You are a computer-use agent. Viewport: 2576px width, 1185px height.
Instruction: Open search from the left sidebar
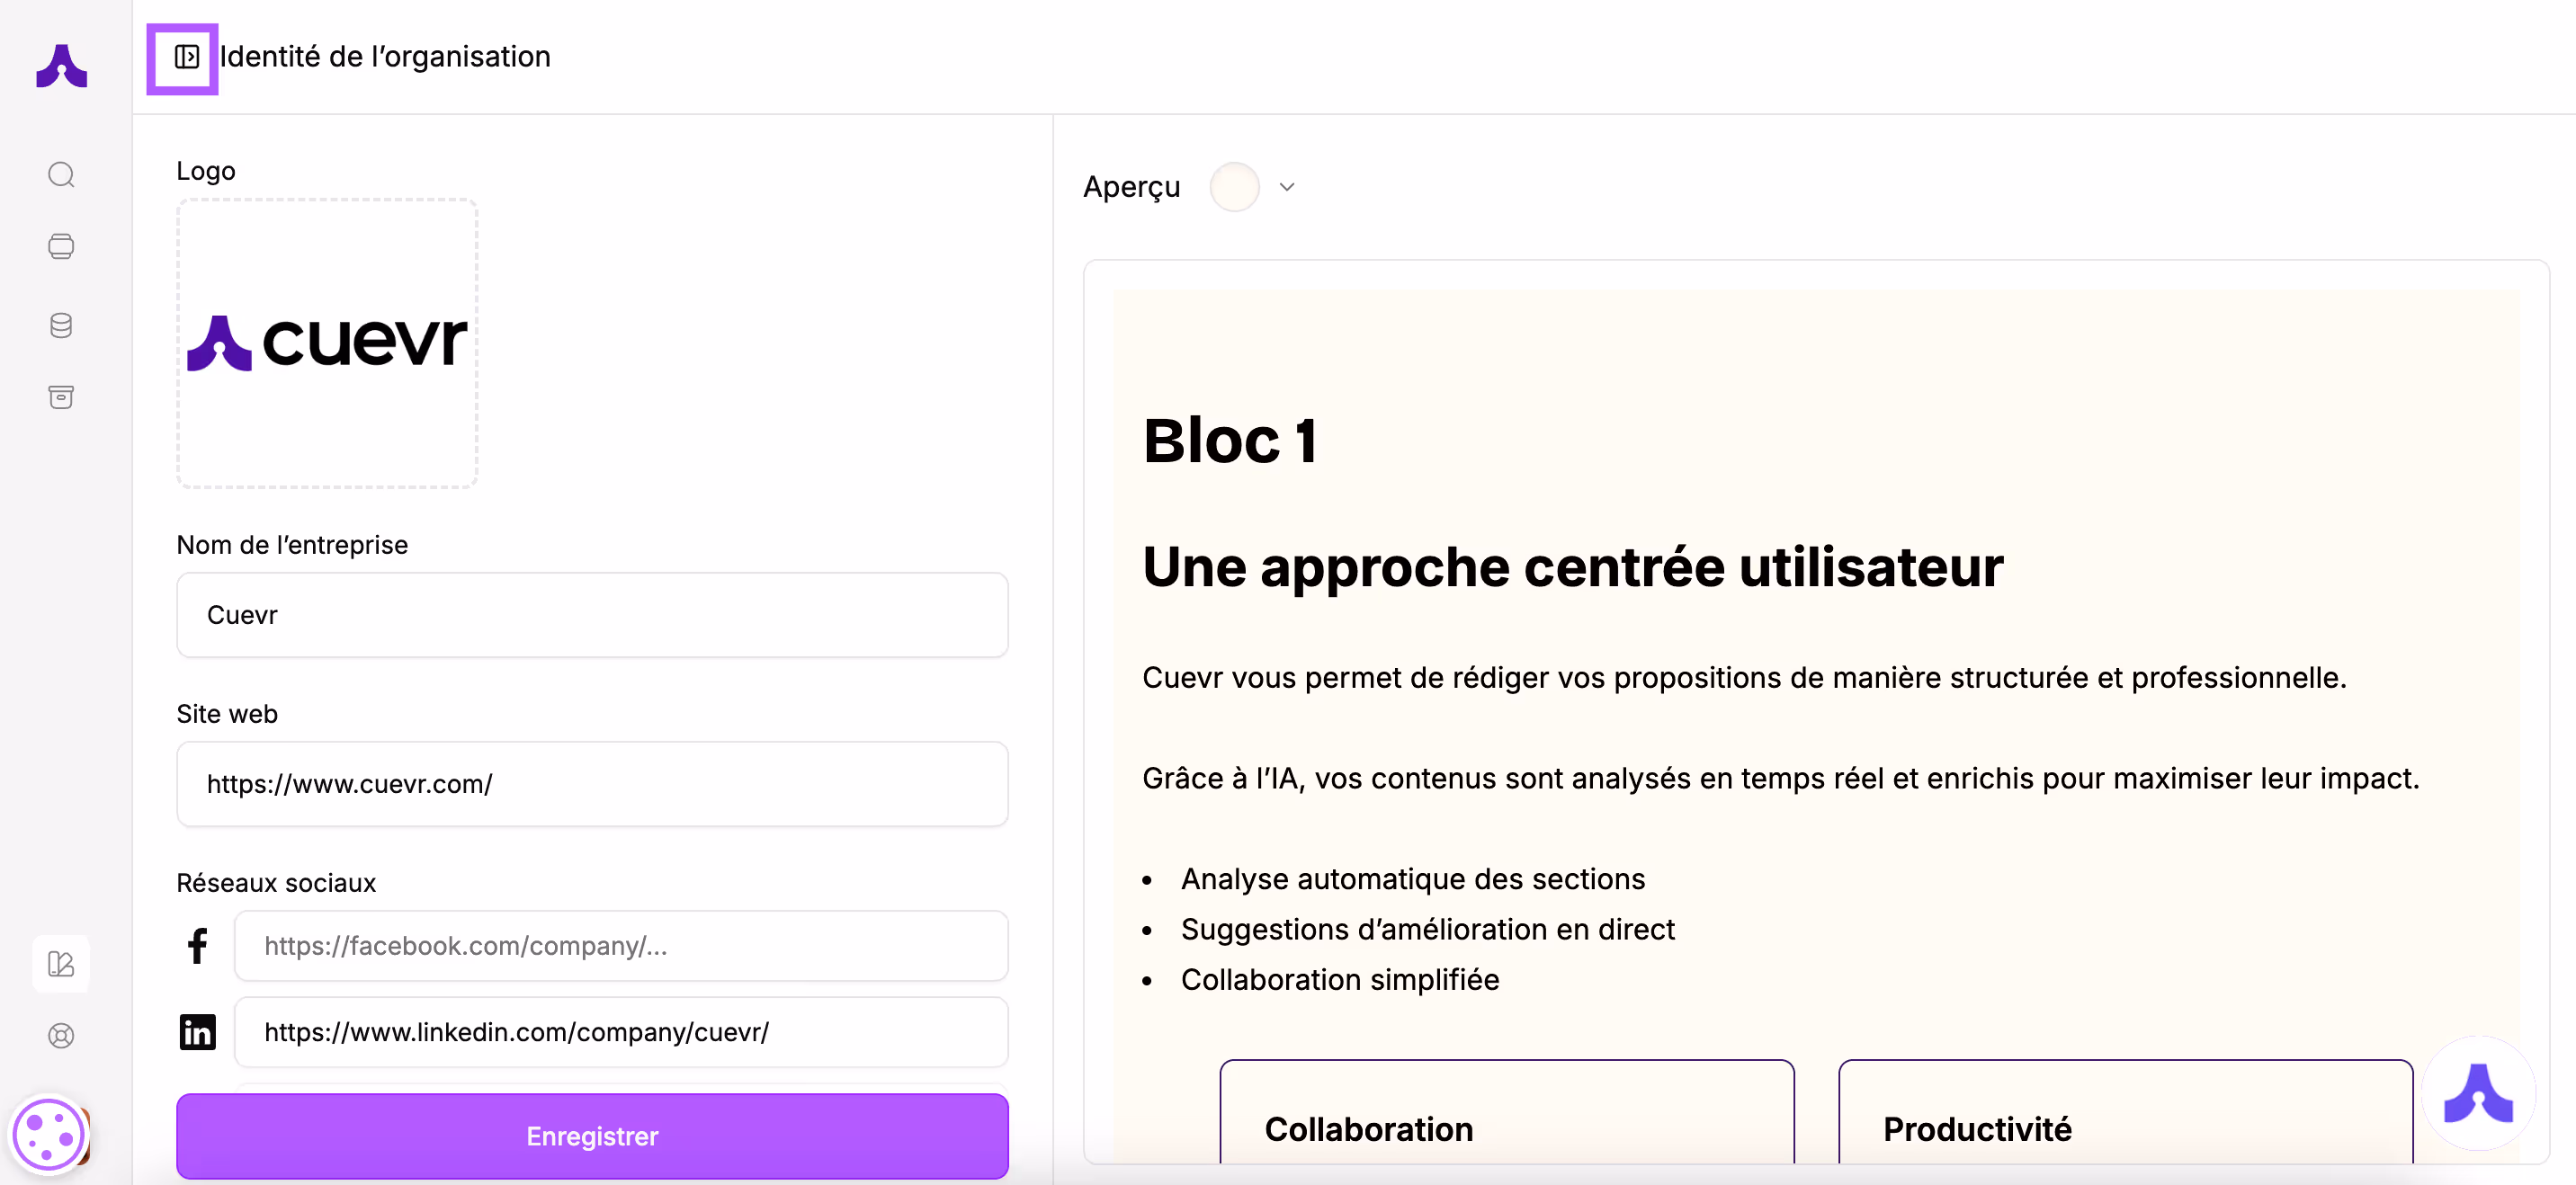[61, 174]
